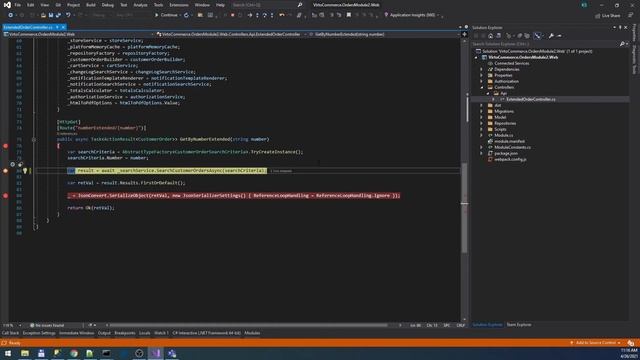Image resolution: width=640 pixels, height=360 pixels.
Task: Click the Add to Source Control button
Action: (x=596, y=343)
